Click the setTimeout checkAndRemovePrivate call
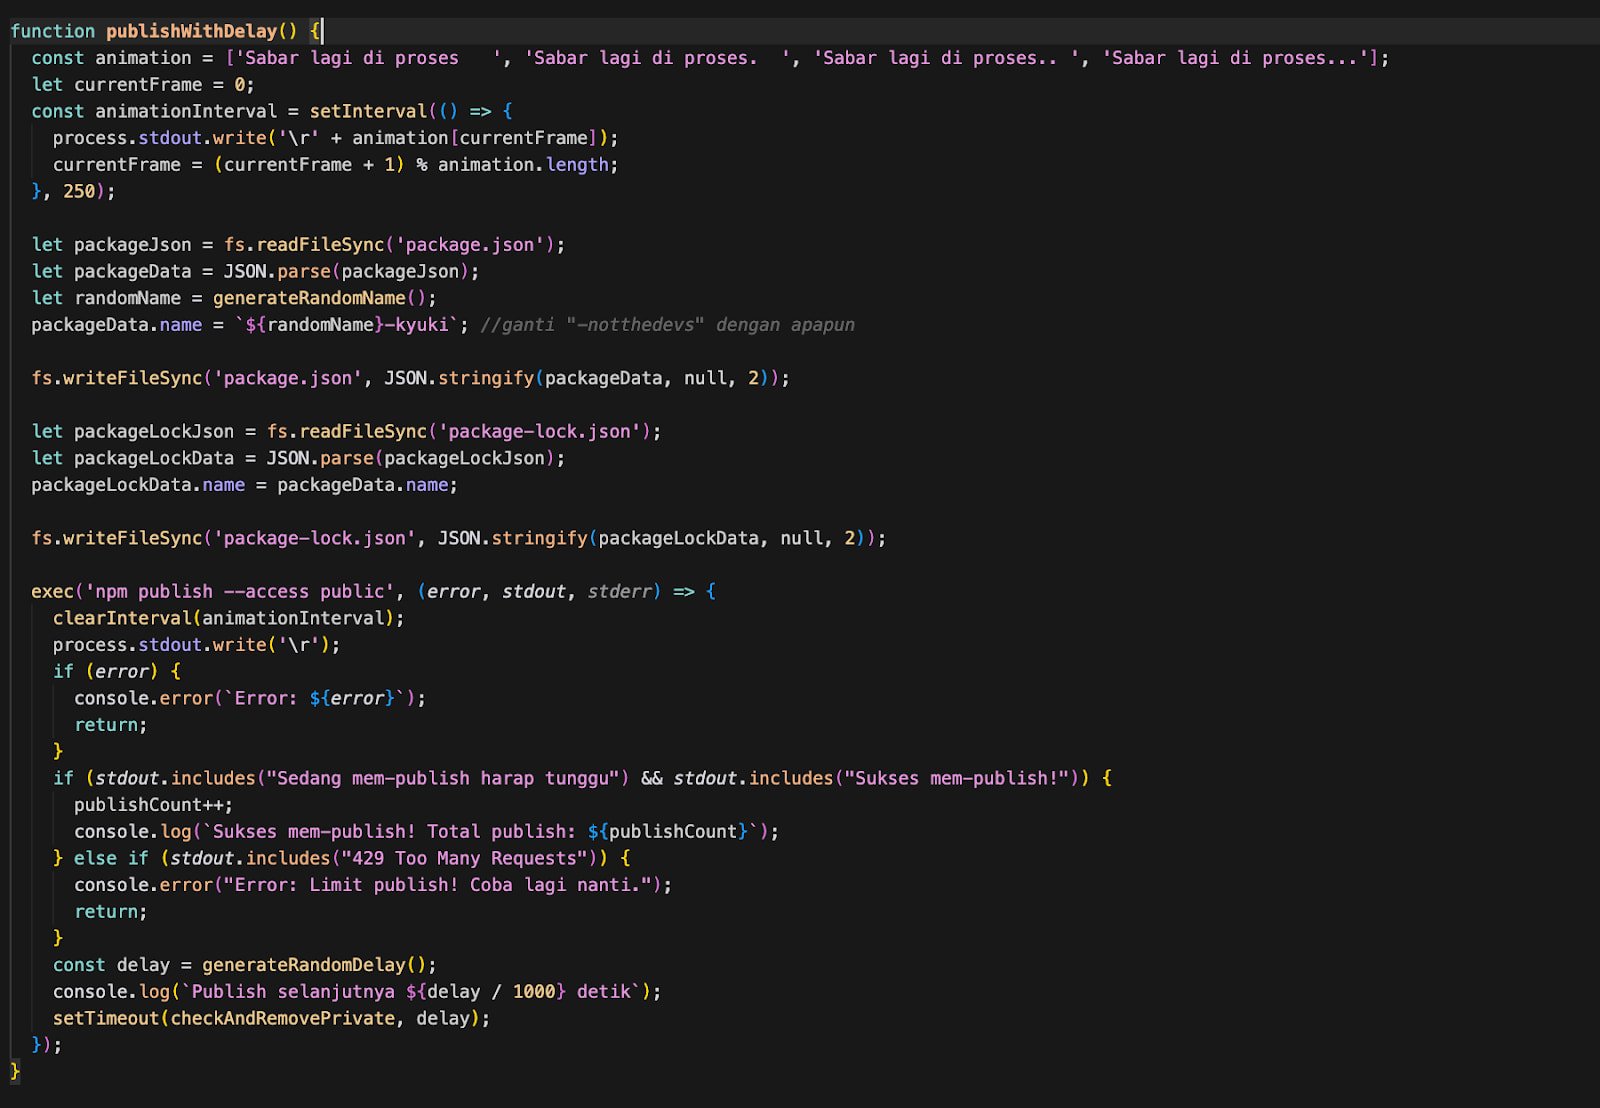1600x1108 pixels. tap(270, 1018)
